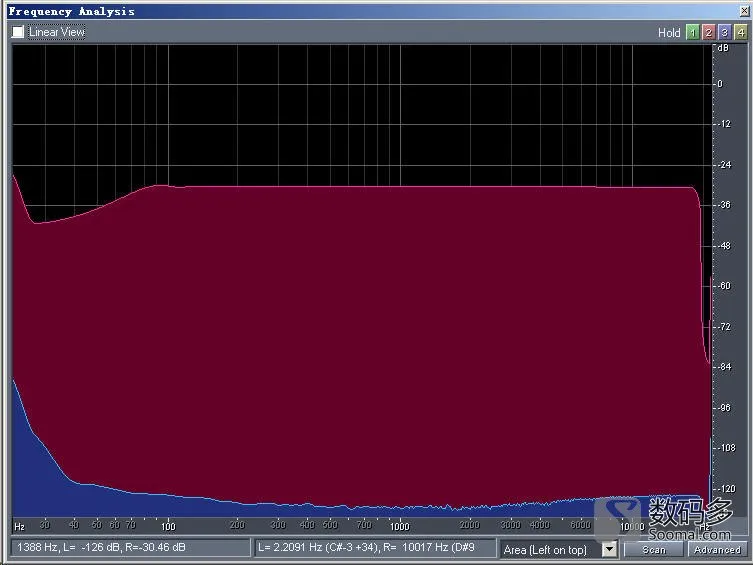
Task: Click Hold button 4 (yellow)
Action: point(741,33)
